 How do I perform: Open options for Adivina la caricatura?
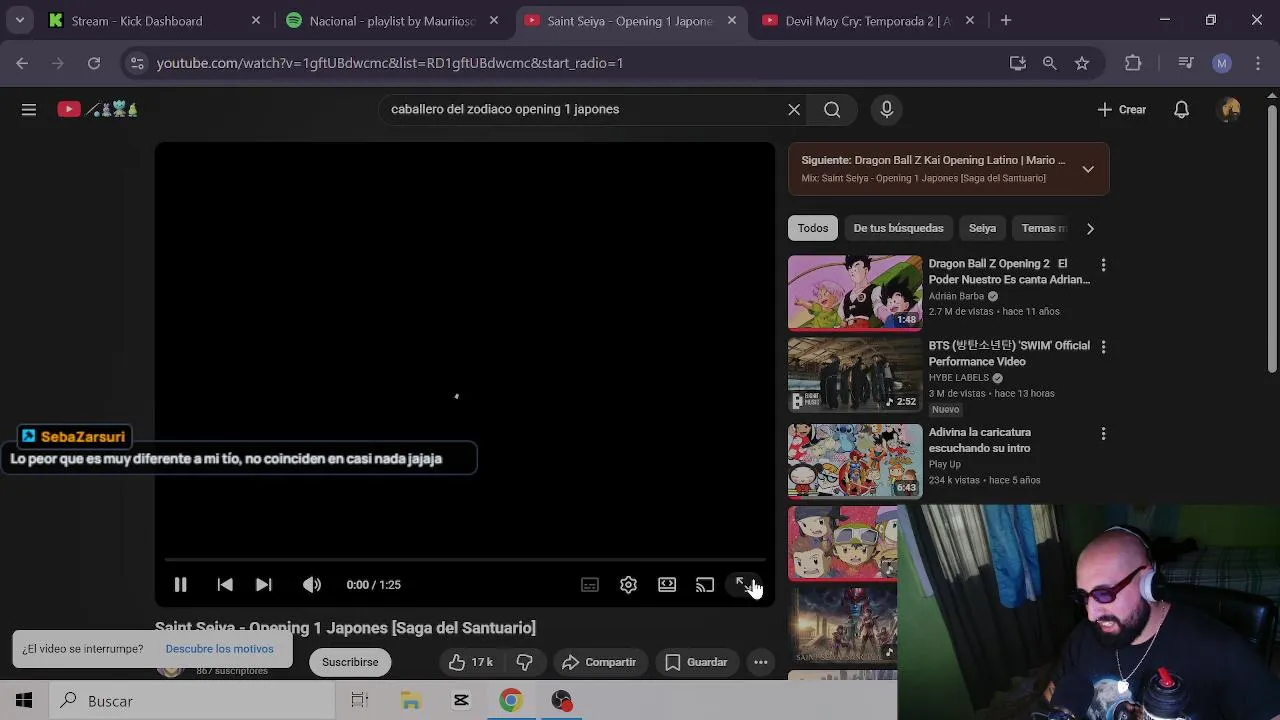[1103, 434]
